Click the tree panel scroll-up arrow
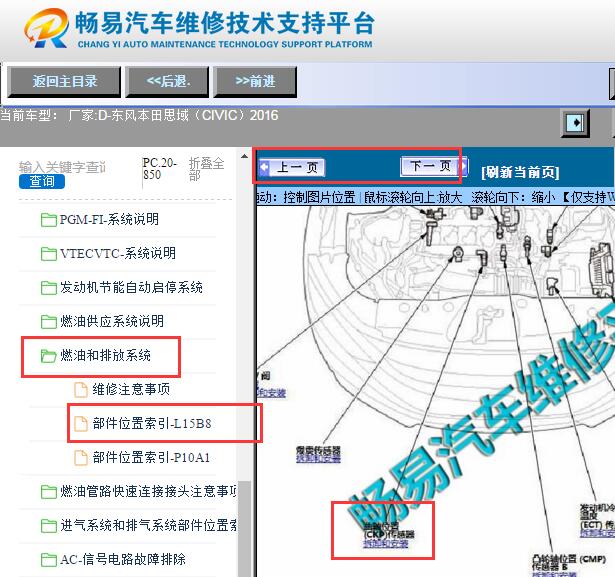 (244, 157)
